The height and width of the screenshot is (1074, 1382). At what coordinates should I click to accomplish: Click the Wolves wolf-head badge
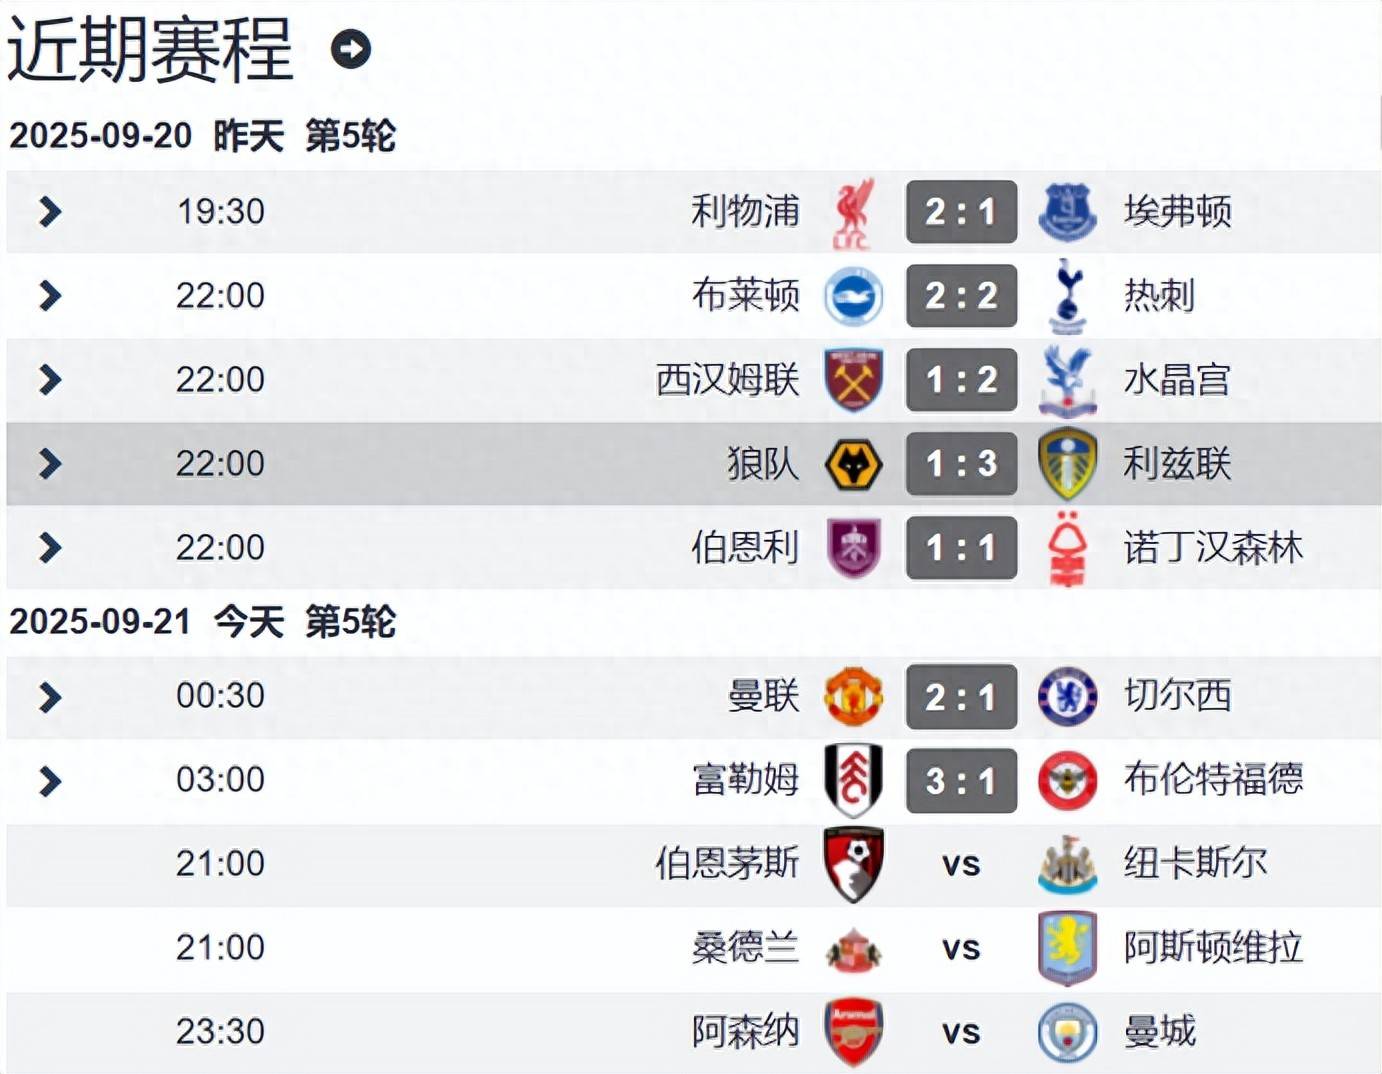[853, 464]
